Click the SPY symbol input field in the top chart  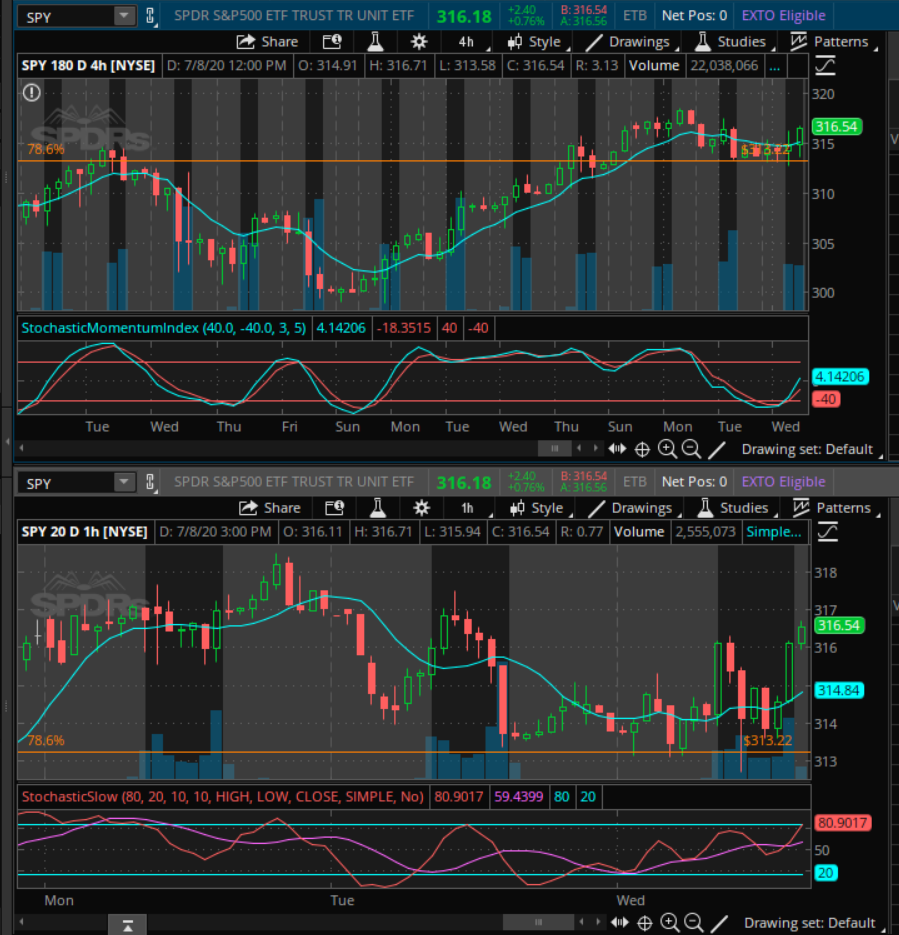tap(67, 17)
